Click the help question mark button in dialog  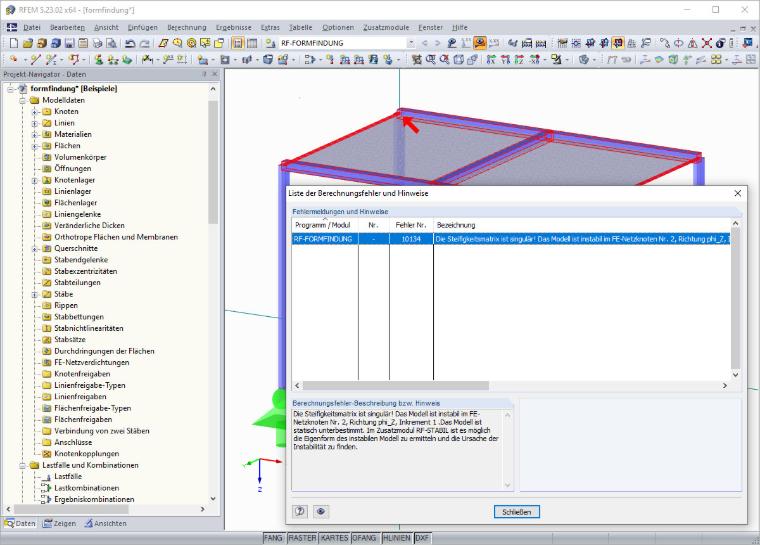click(300, 511)
